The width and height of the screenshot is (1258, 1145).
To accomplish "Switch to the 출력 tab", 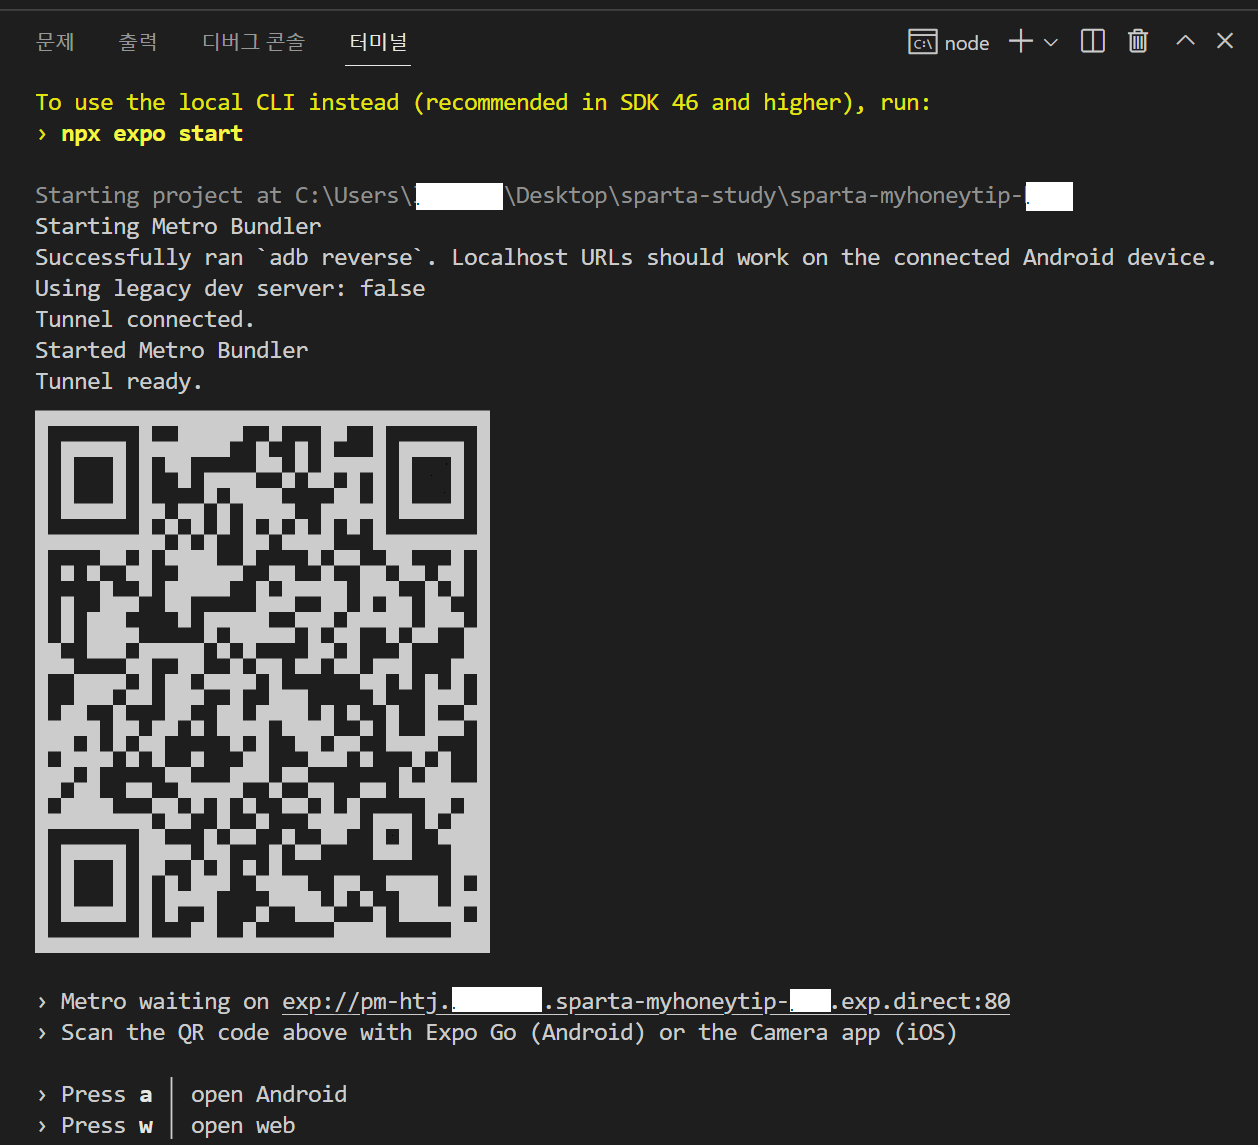I will (138, 42).
